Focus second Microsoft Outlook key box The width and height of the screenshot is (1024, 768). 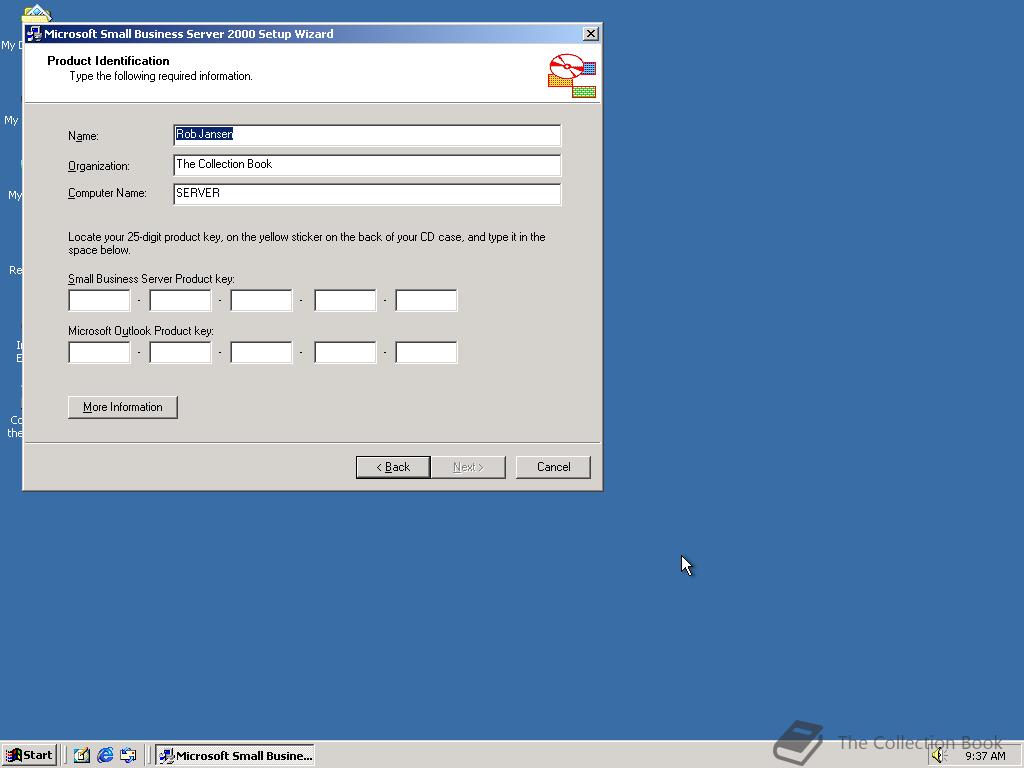point(180,352)
